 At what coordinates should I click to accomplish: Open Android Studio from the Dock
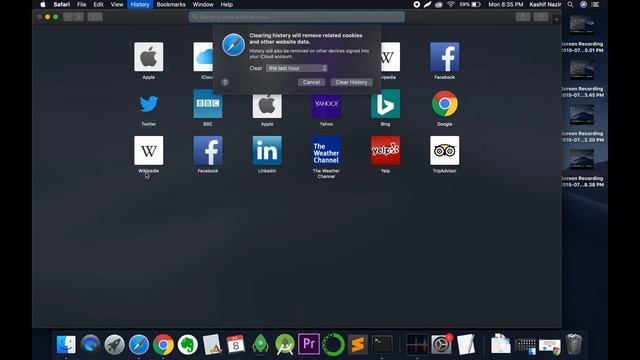click(x=284, y=344)
